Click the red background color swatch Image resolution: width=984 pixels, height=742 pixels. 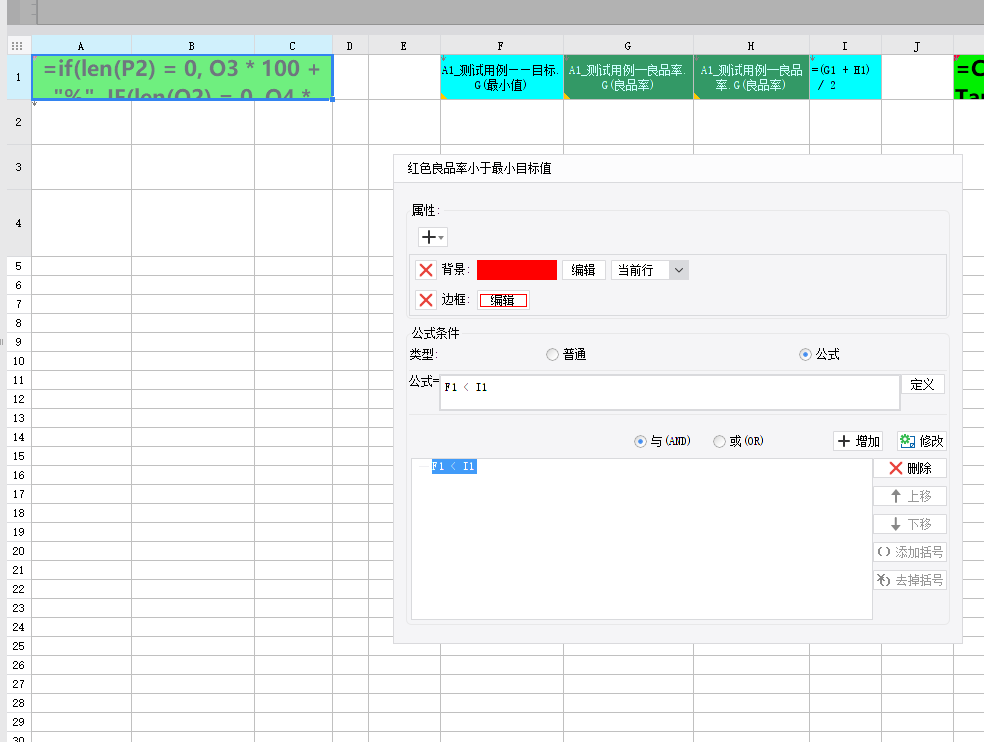tap(516, 270)
